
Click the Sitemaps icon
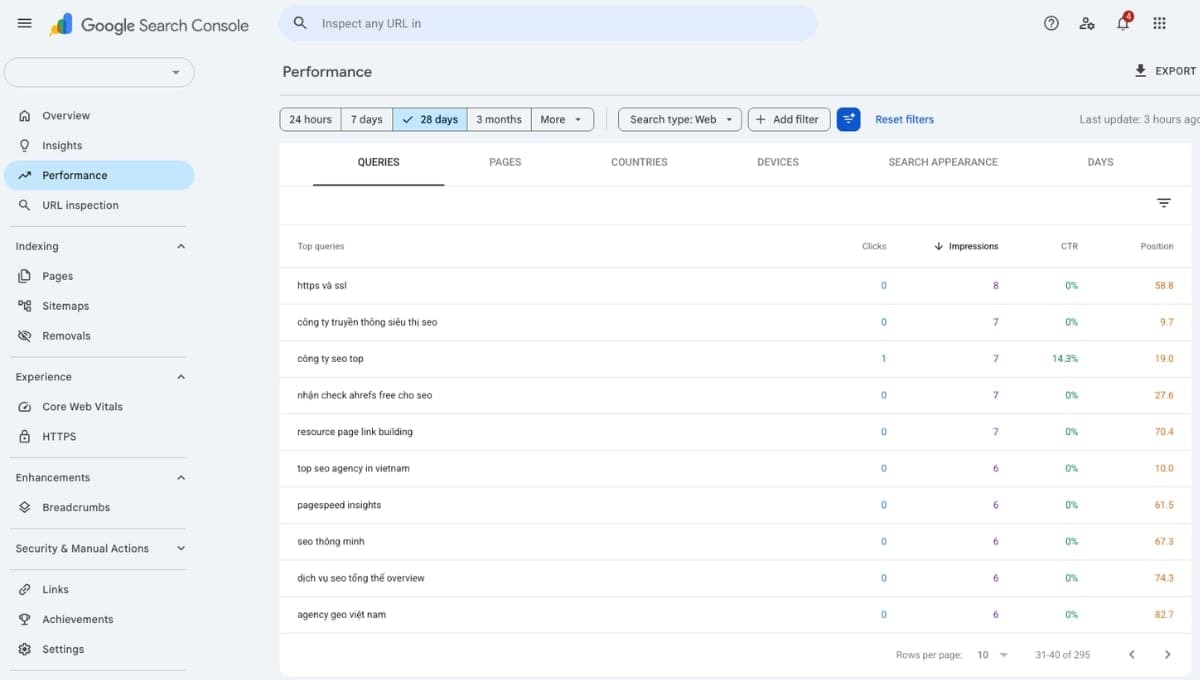(25, 306)
